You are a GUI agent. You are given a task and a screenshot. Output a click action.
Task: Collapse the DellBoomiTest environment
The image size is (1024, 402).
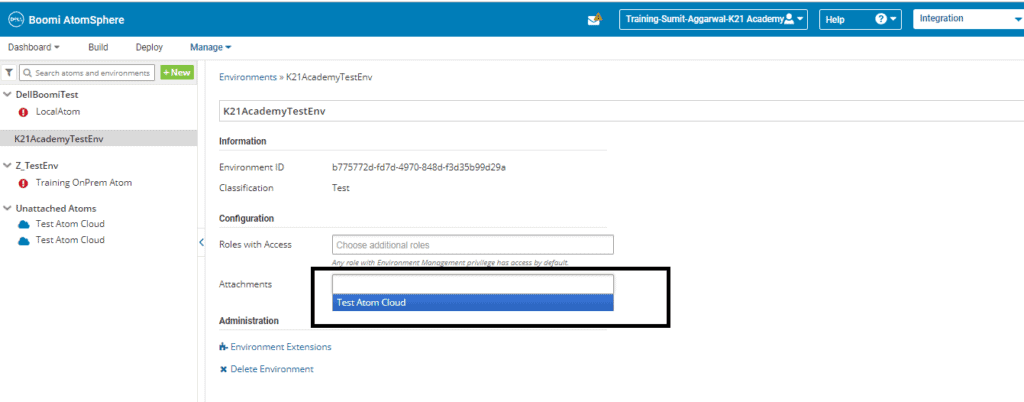7,95
